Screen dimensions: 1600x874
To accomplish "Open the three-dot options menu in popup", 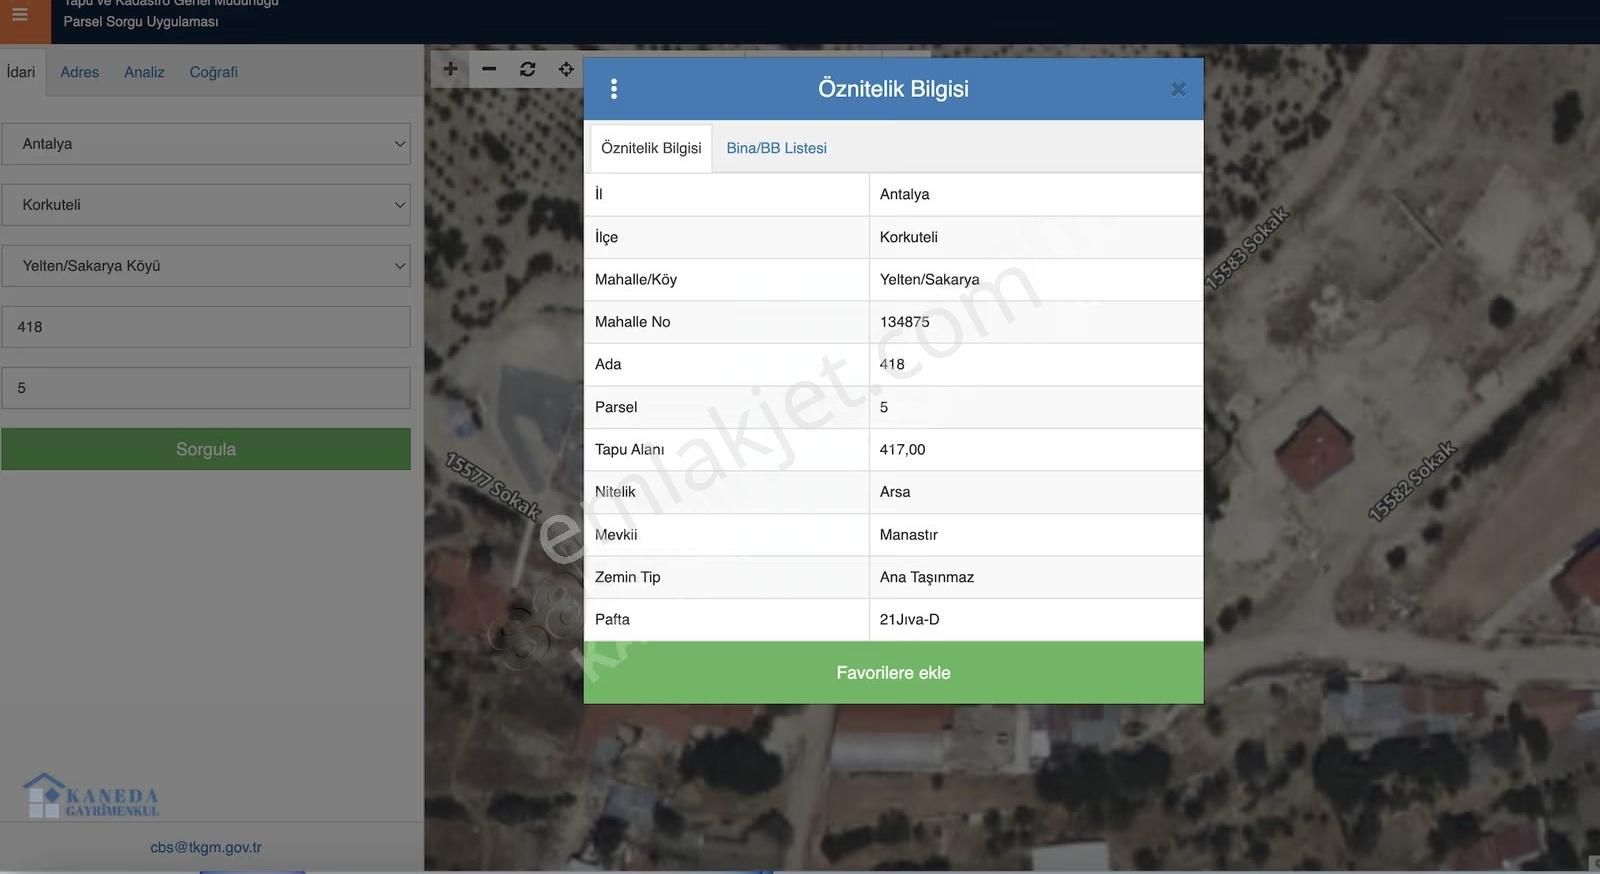I will 614,89.
